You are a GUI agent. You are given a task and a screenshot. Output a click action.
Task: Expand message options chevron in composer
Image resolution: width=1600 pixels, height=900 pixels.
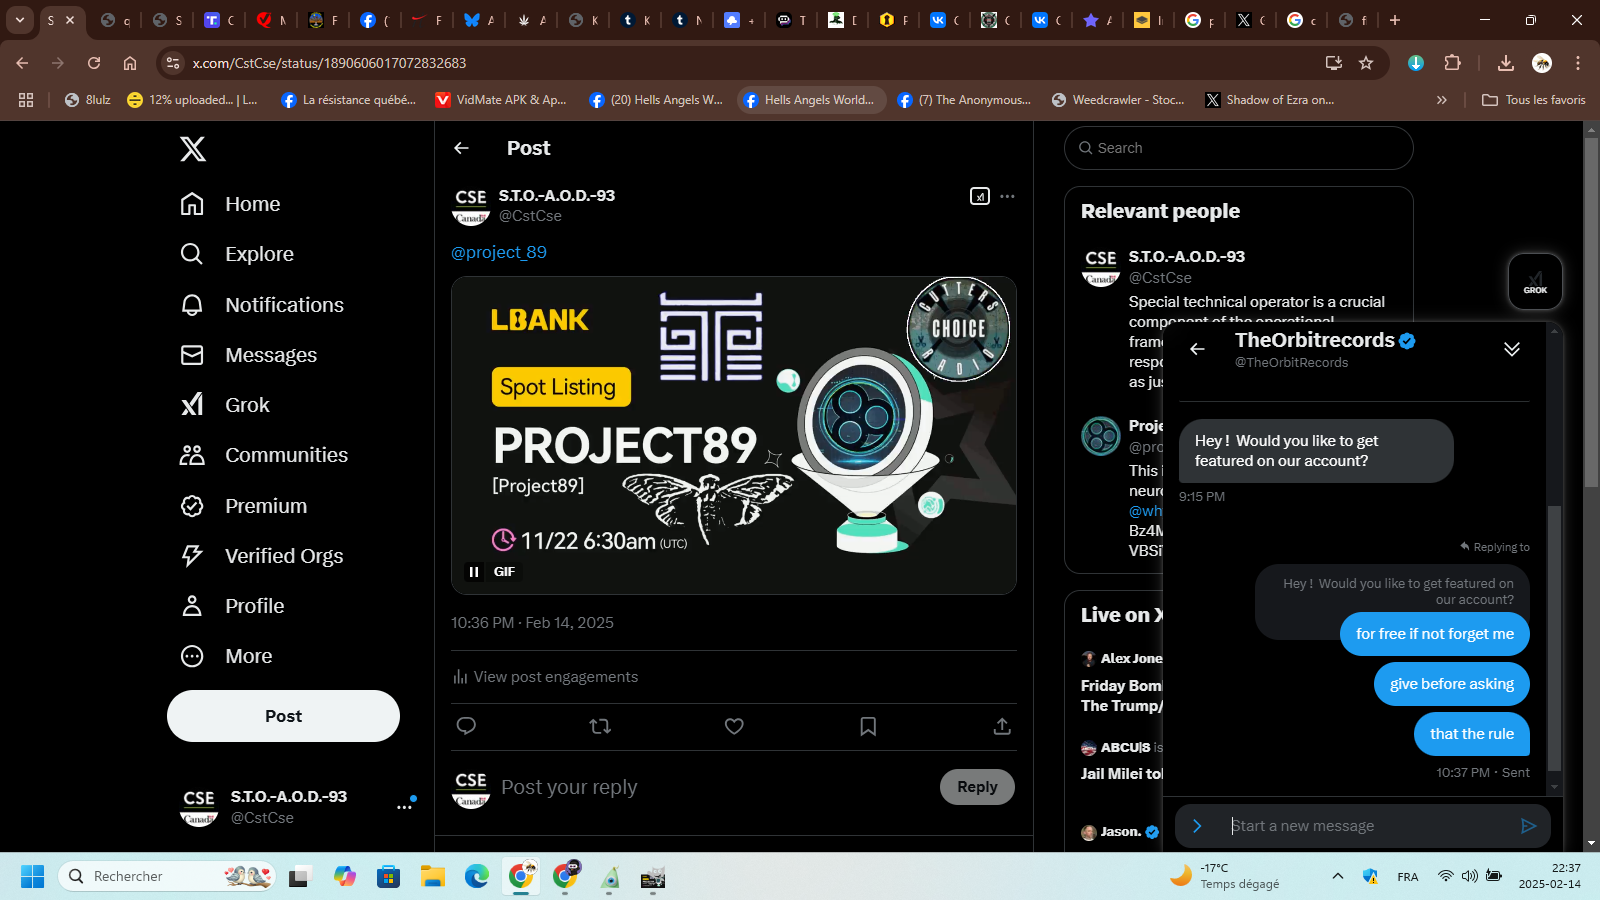[x=1197, y=826]
